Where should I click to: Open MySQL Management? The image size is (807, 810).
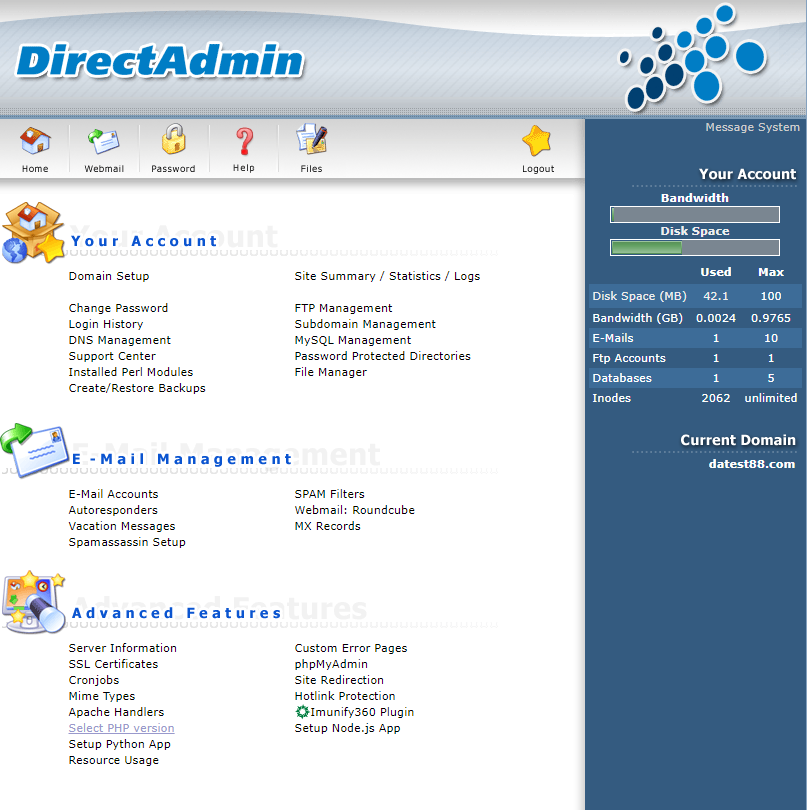point(352,340)
